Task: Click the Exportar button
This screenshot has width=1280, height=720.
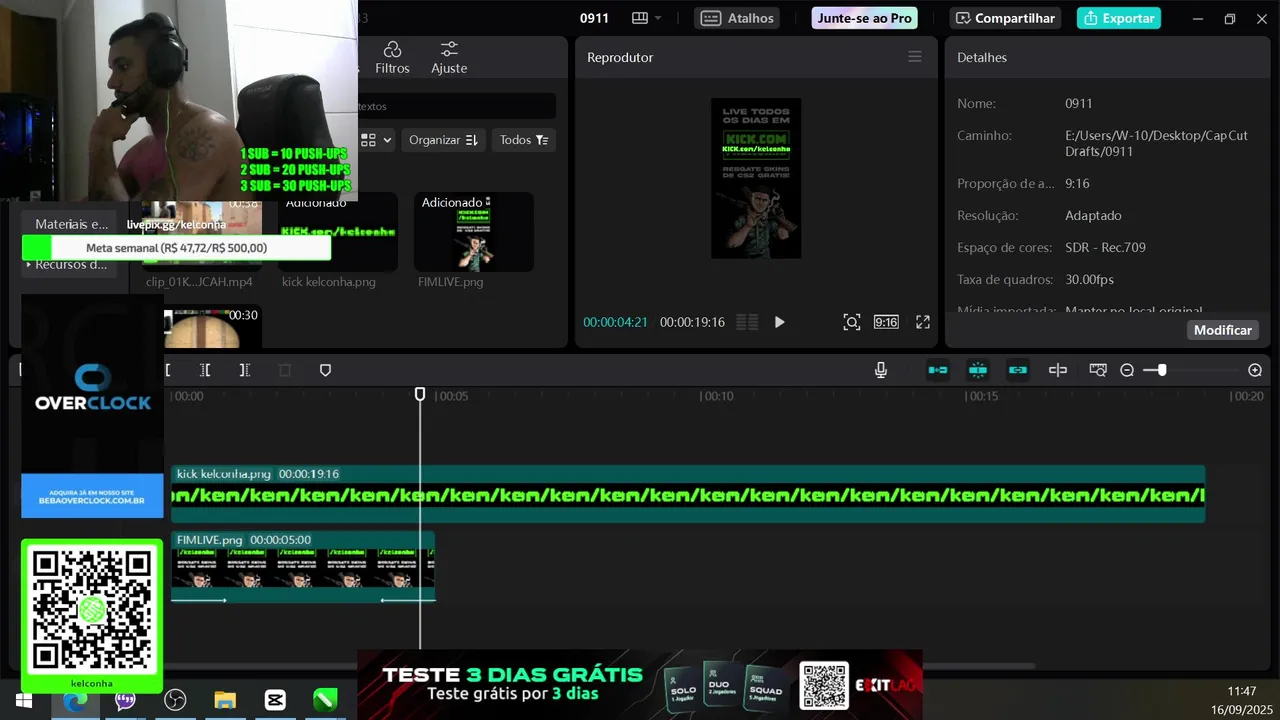Action: click(x=1119, y=18)
